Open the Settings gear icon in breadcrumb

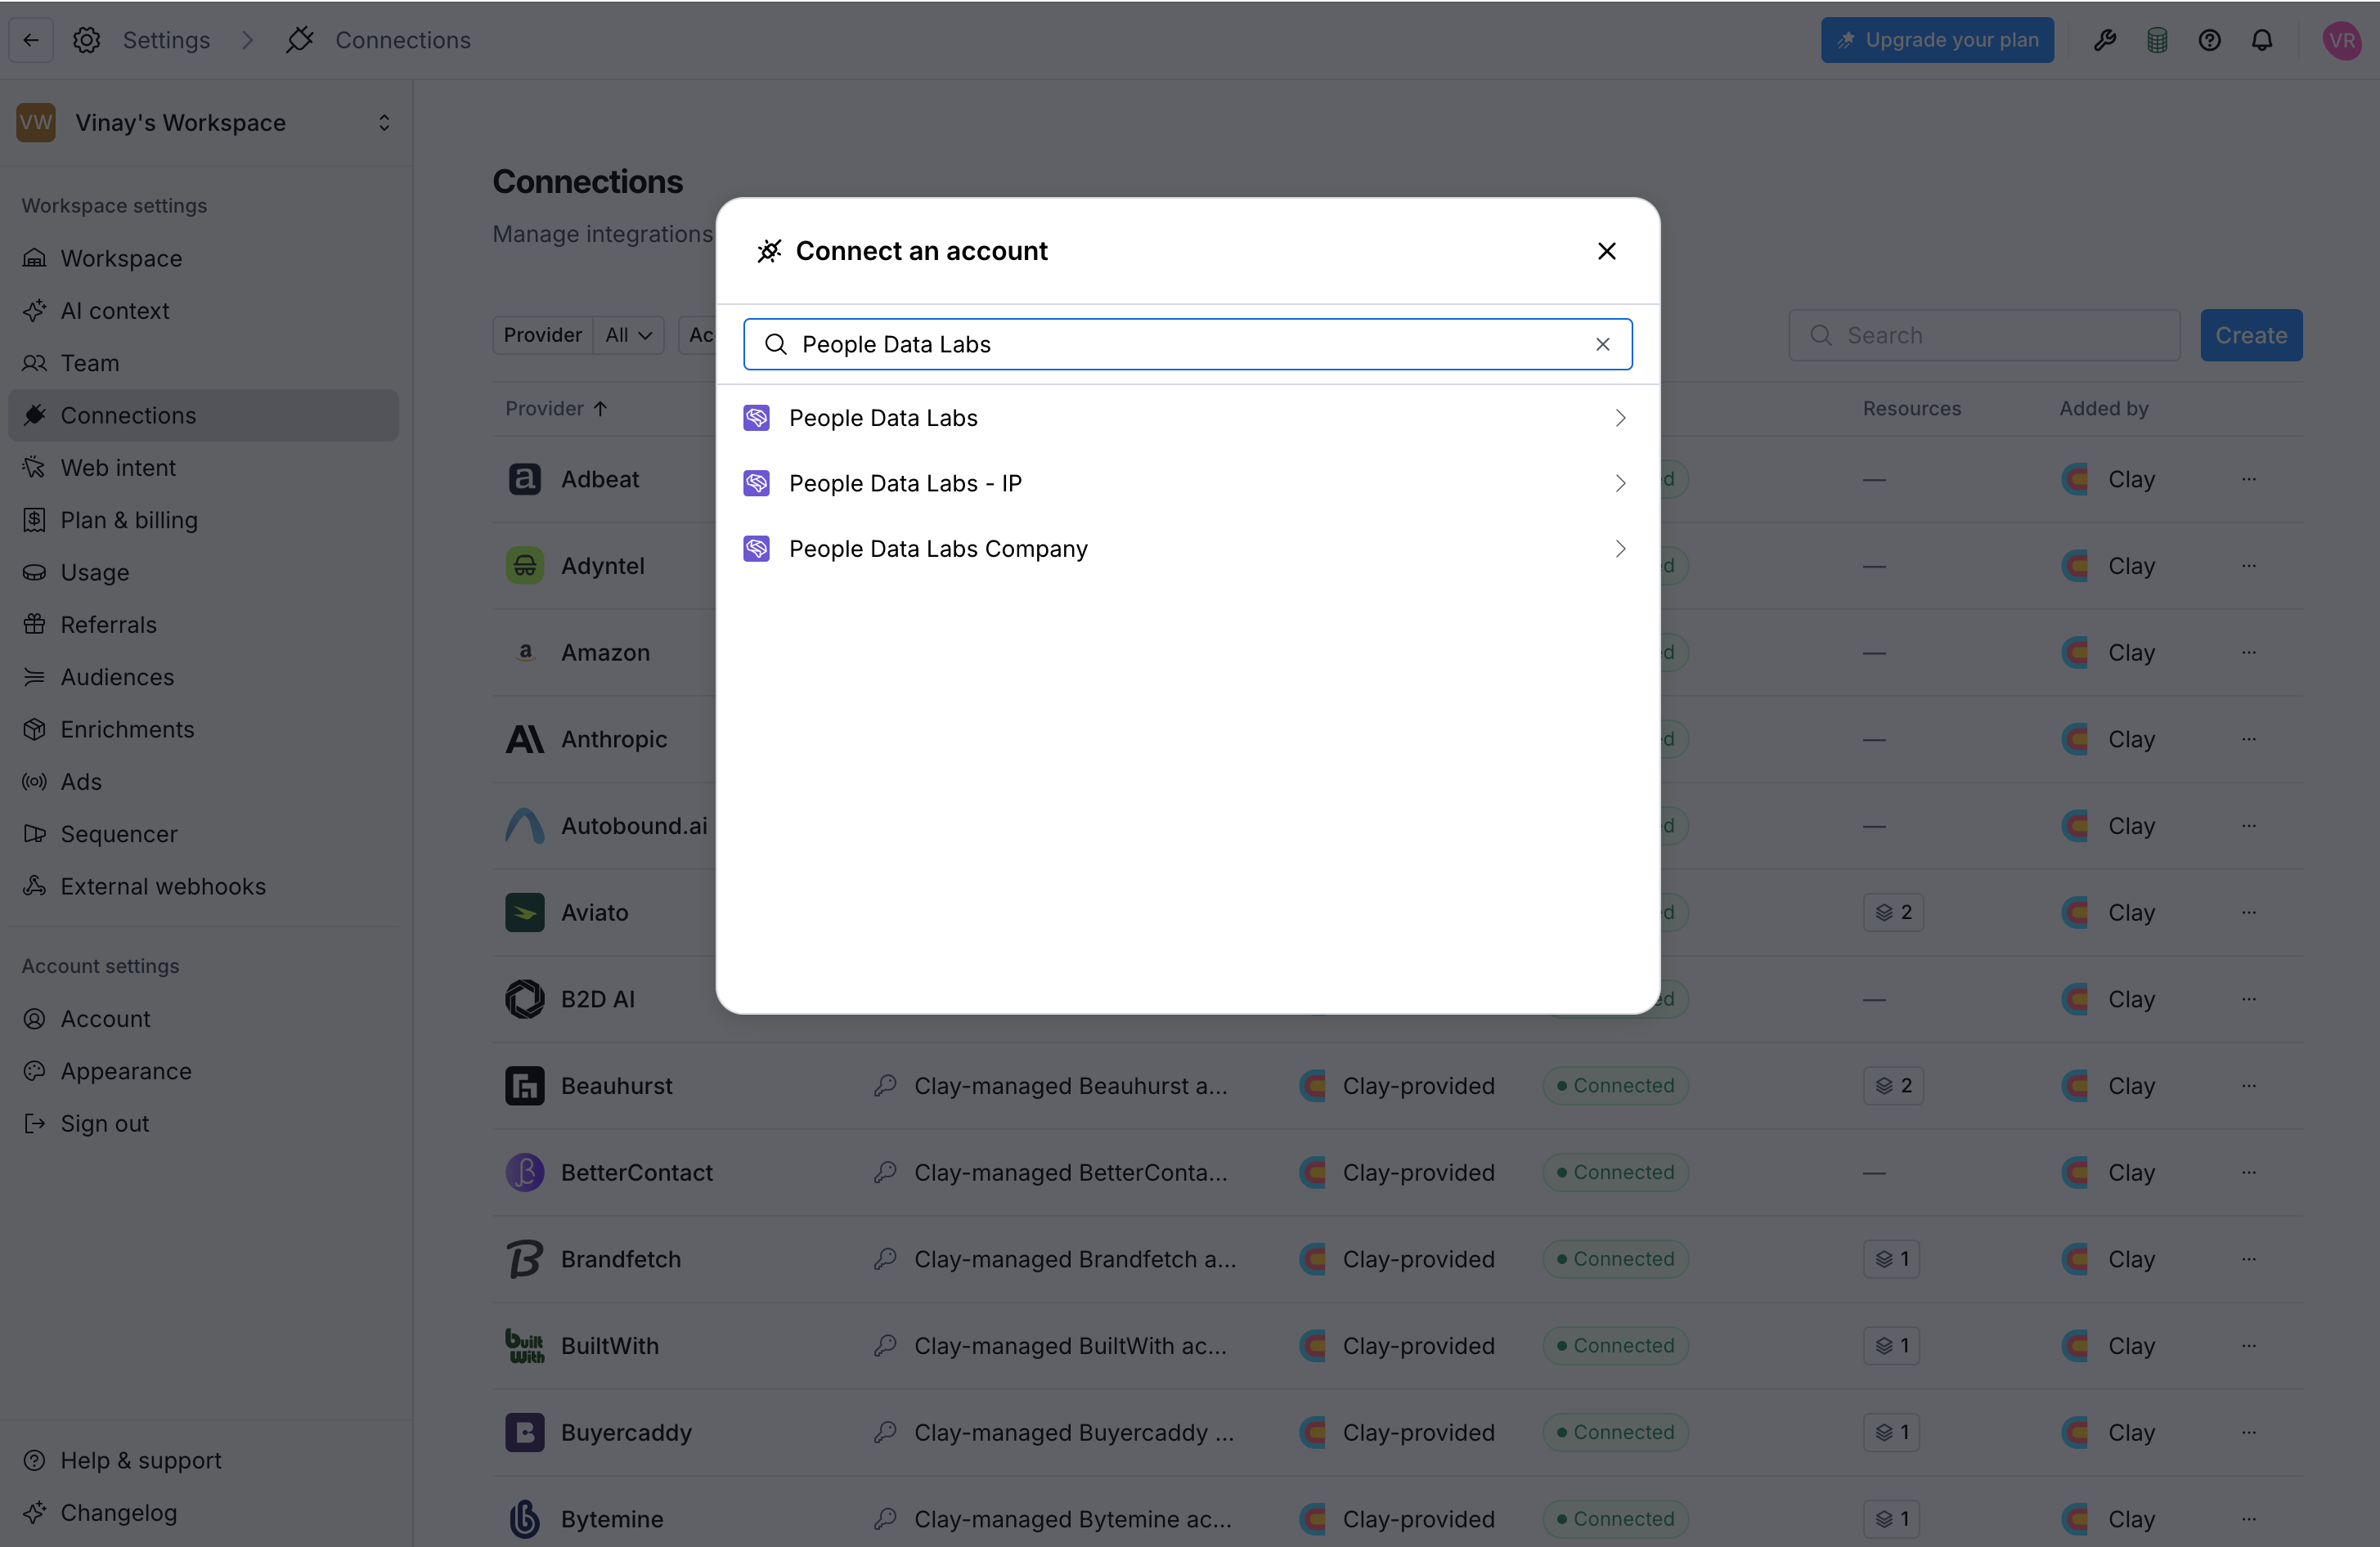click(x=87, y=40)
